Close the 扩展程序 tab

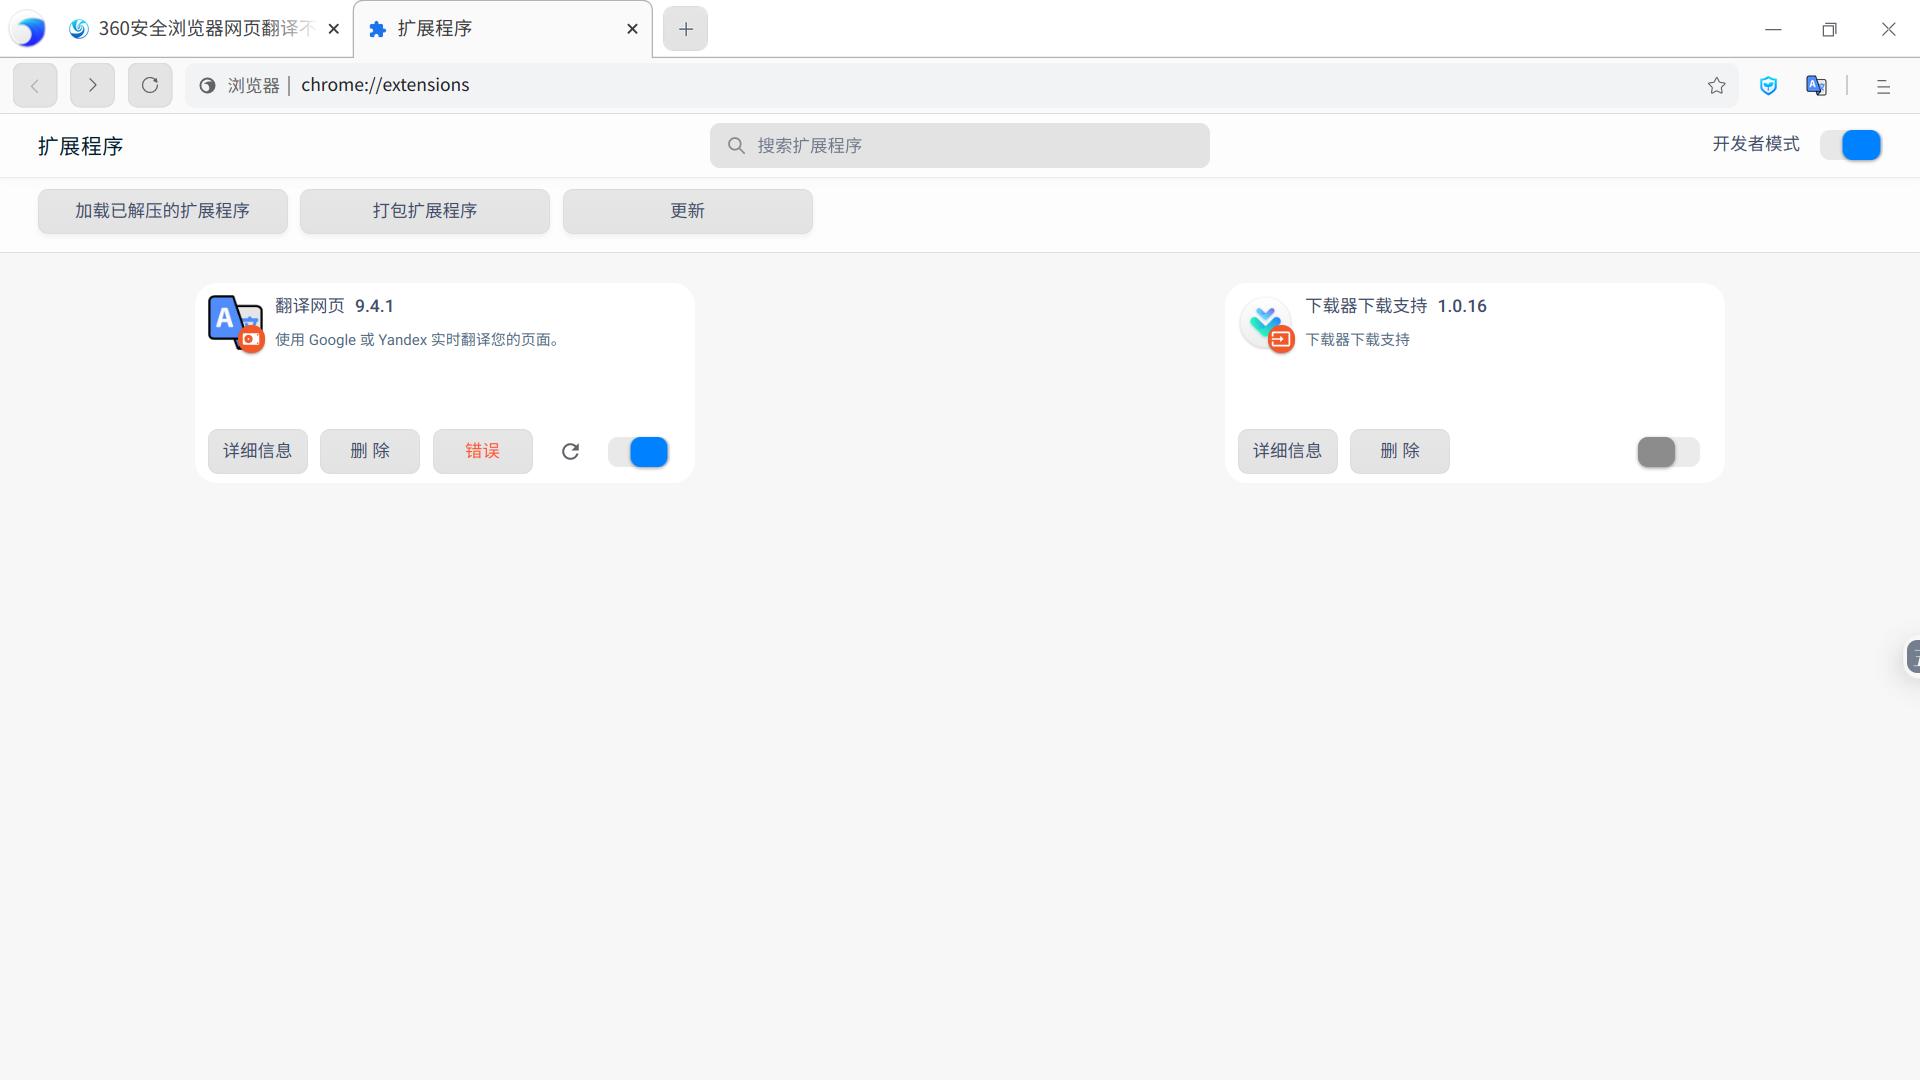pos(632,29)
